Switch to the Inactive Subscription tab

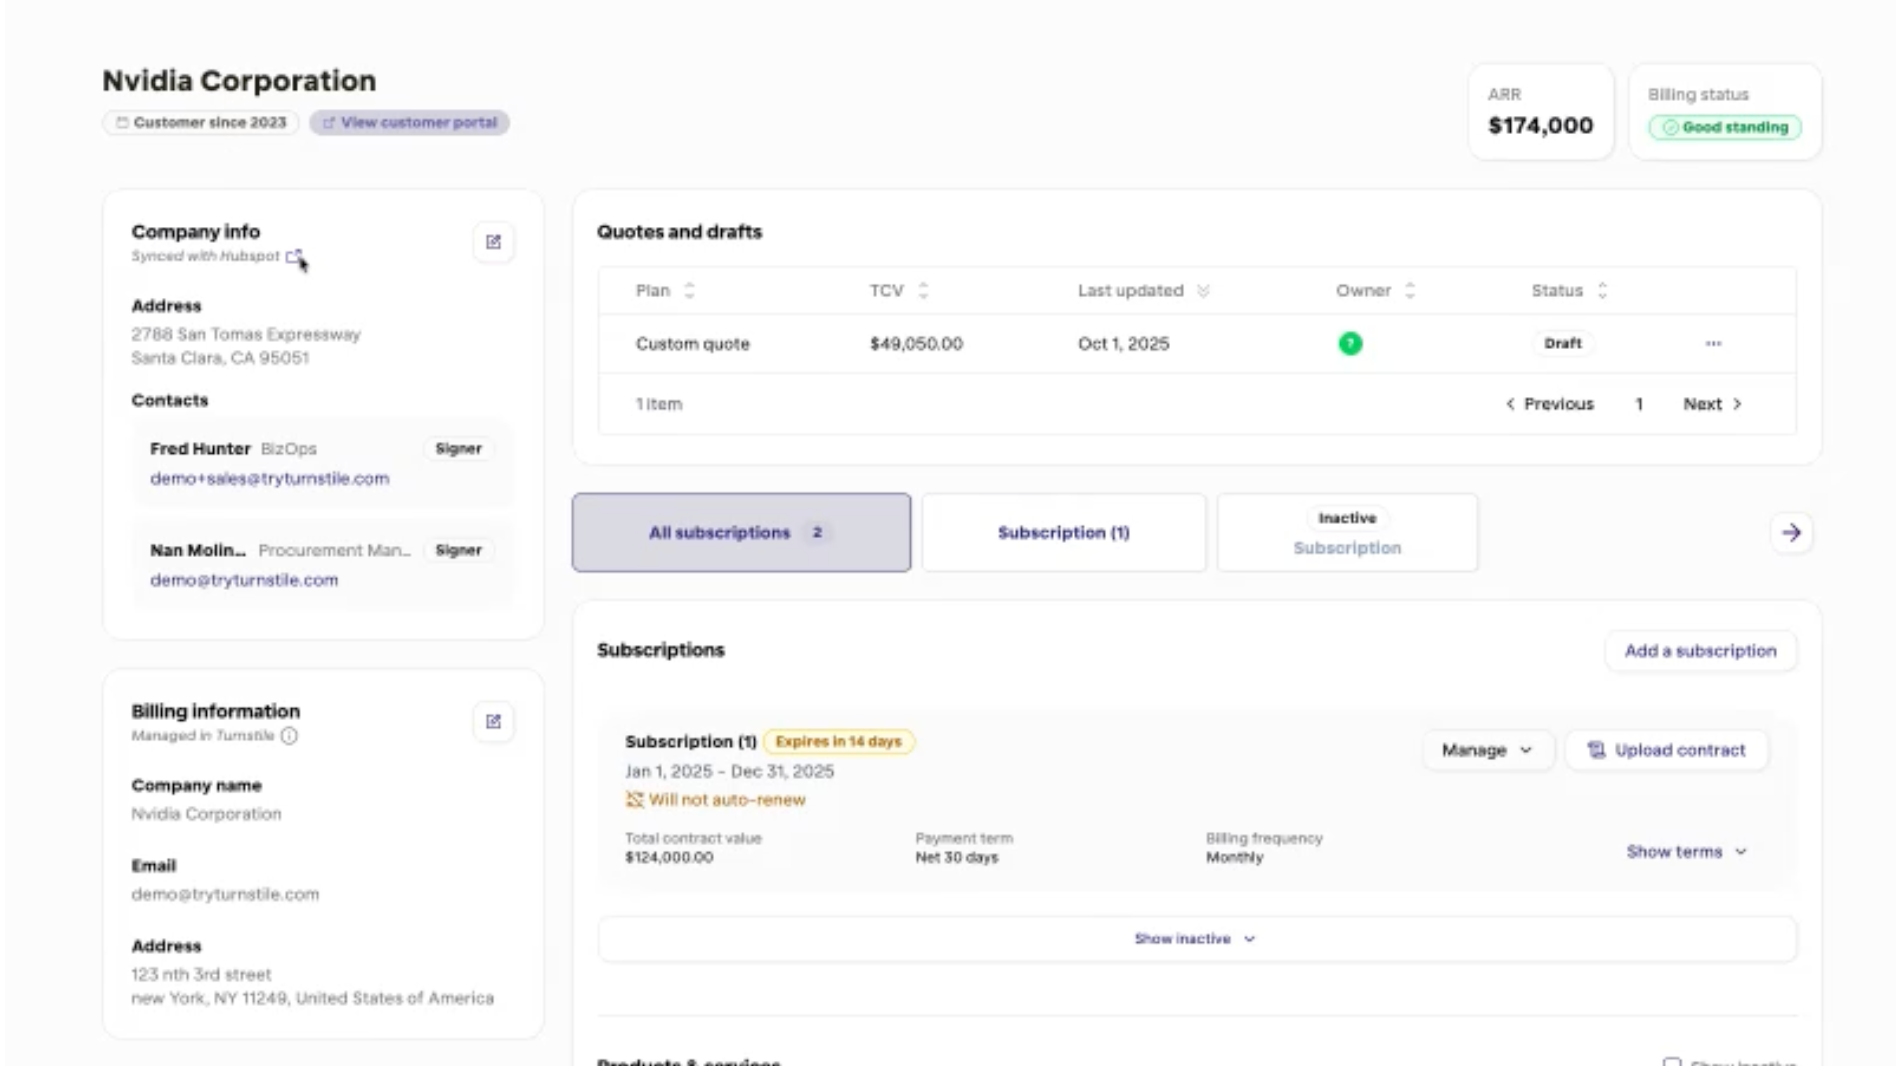tap(1347, 533)
